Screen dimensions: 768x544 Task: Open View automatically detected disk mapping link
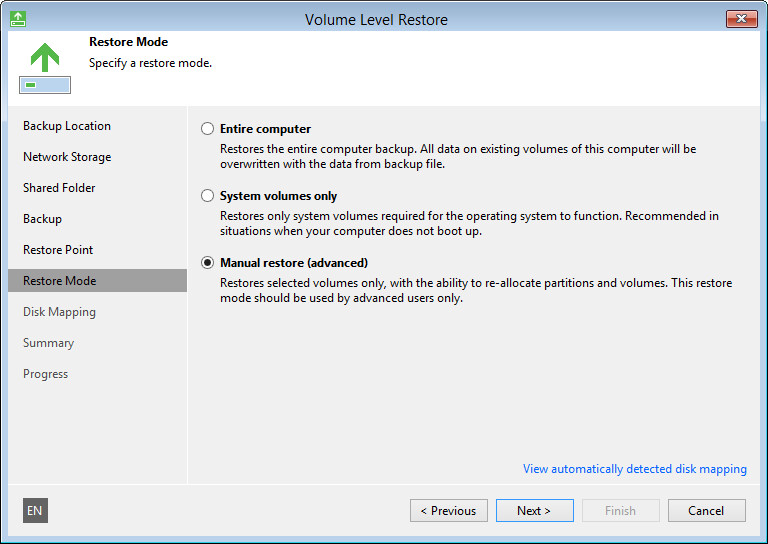coord(635,469)
